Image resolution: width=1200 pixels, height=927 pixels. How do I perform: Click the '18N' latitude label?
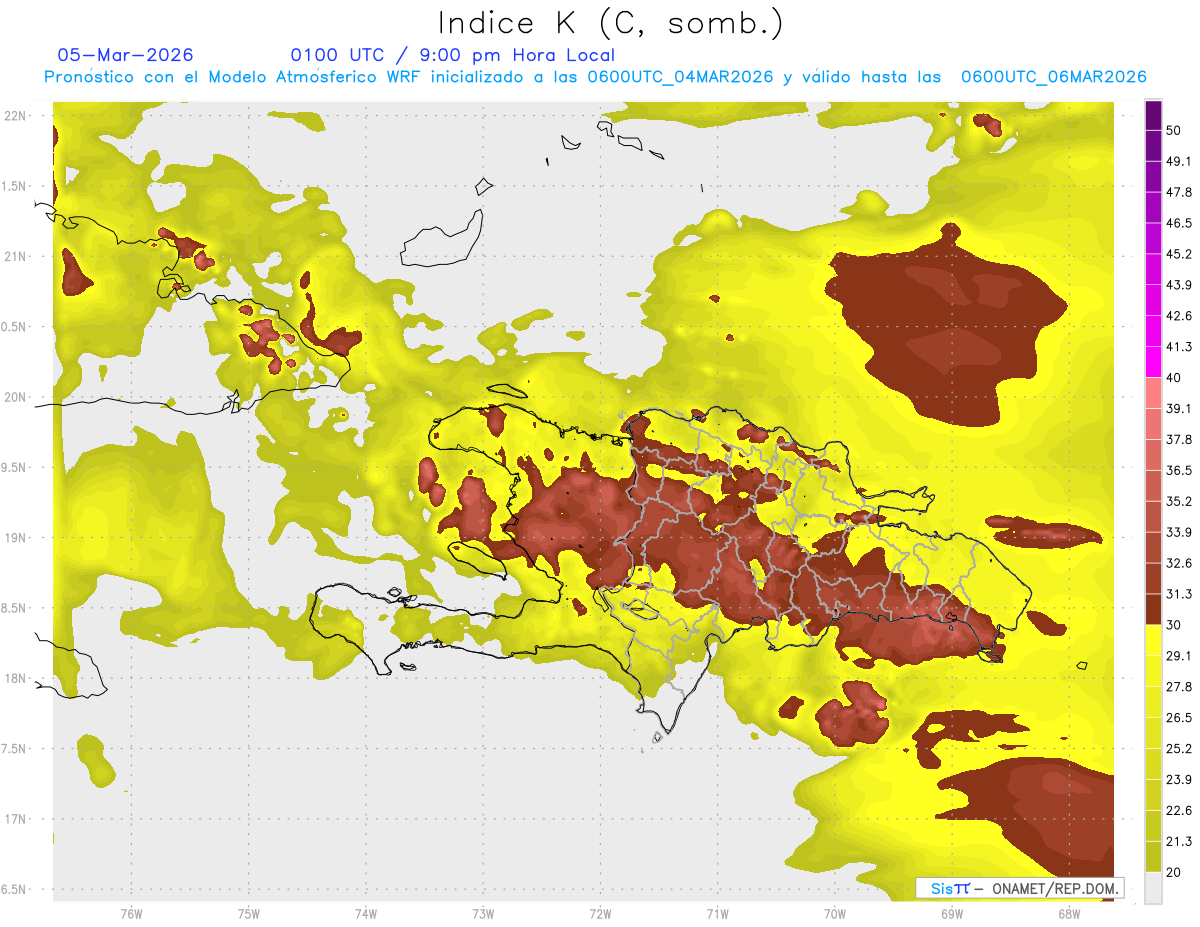[15, 678]
